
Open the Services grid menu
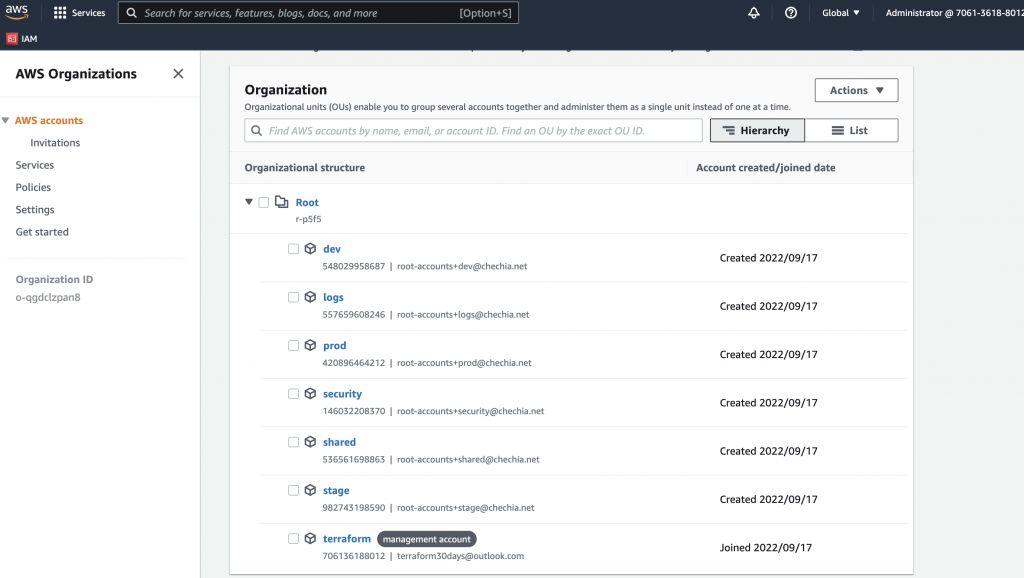coord(60,13)
